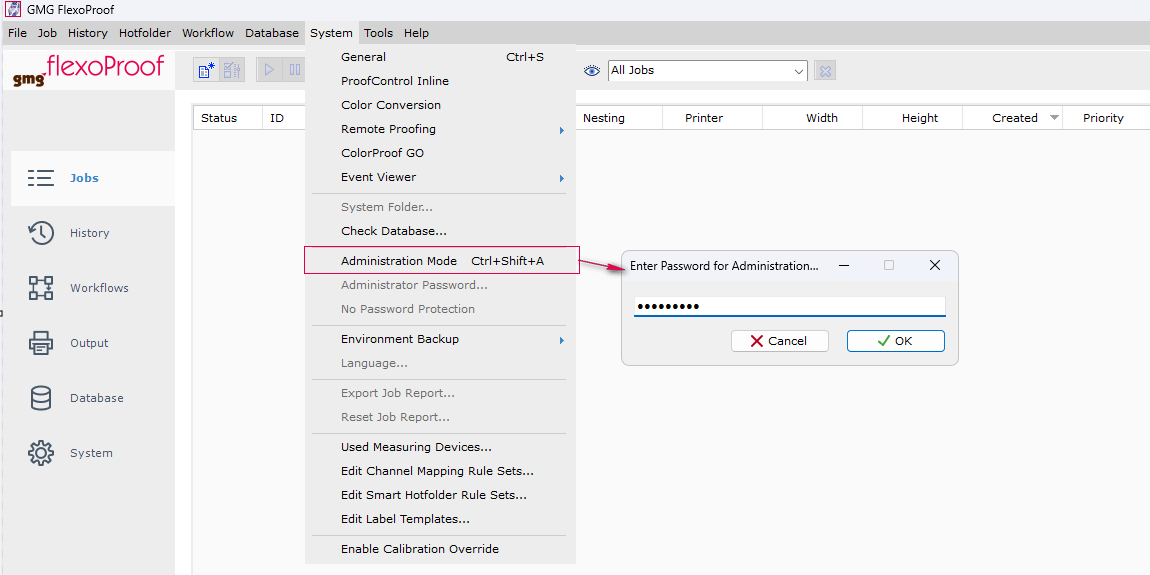Minimize the Enter Password dialog
The image size is (1150, 575).
coord(844,265)
